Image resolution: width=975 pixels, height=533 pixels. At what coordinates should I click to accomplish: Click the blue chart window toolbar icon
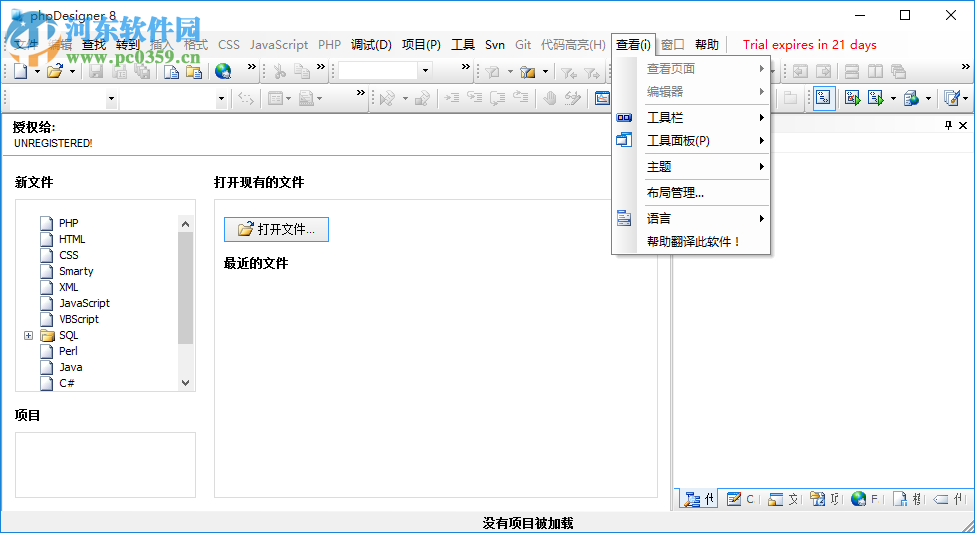603,98
